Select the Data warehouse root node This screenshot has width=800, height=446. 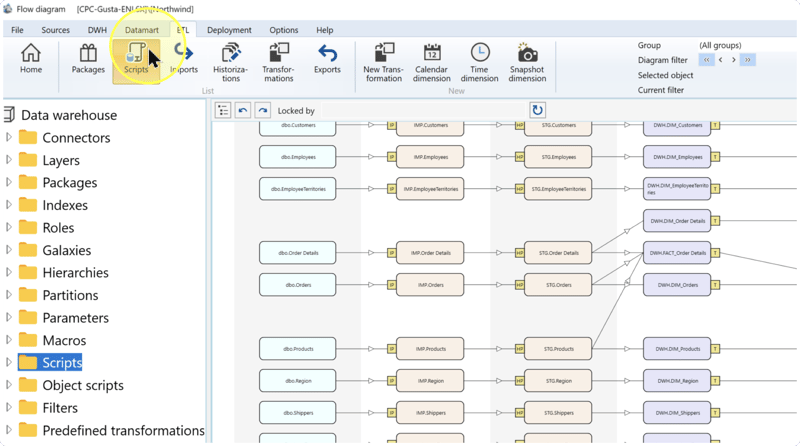click(69, 115)
